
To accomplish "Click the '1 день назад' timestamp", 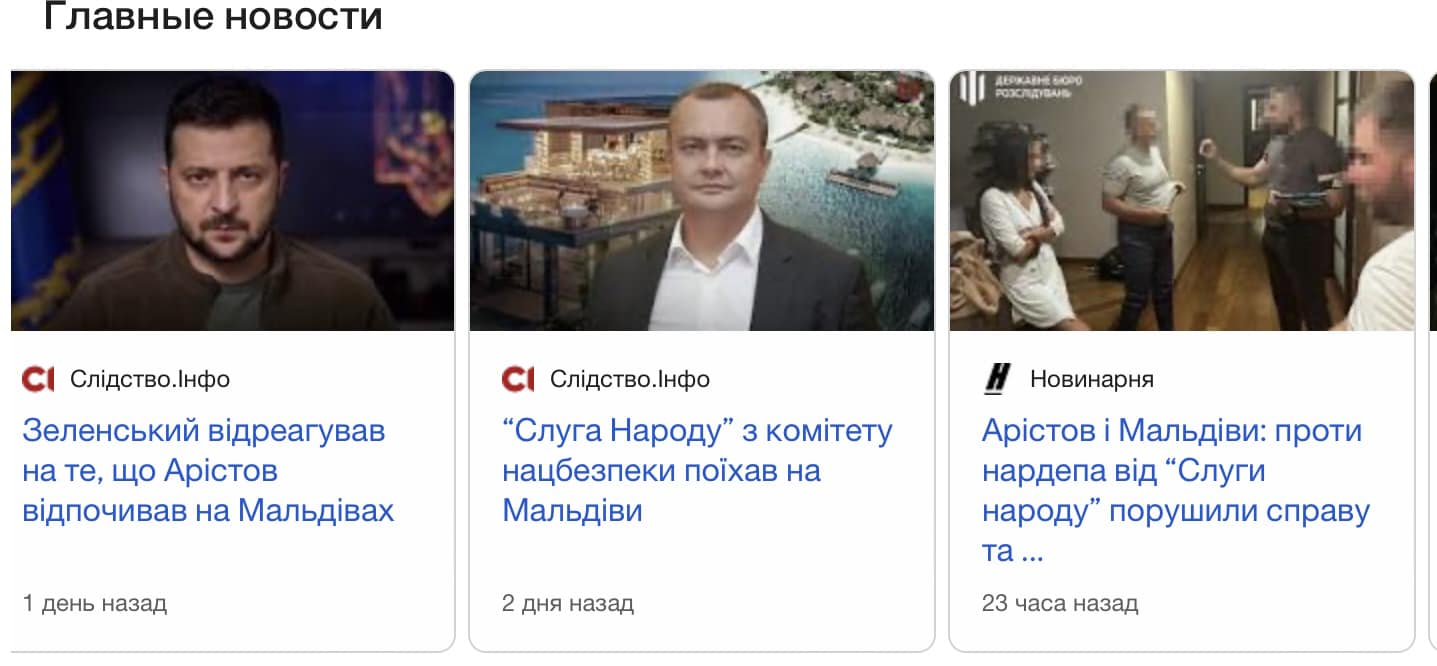I will pos(94,604).
